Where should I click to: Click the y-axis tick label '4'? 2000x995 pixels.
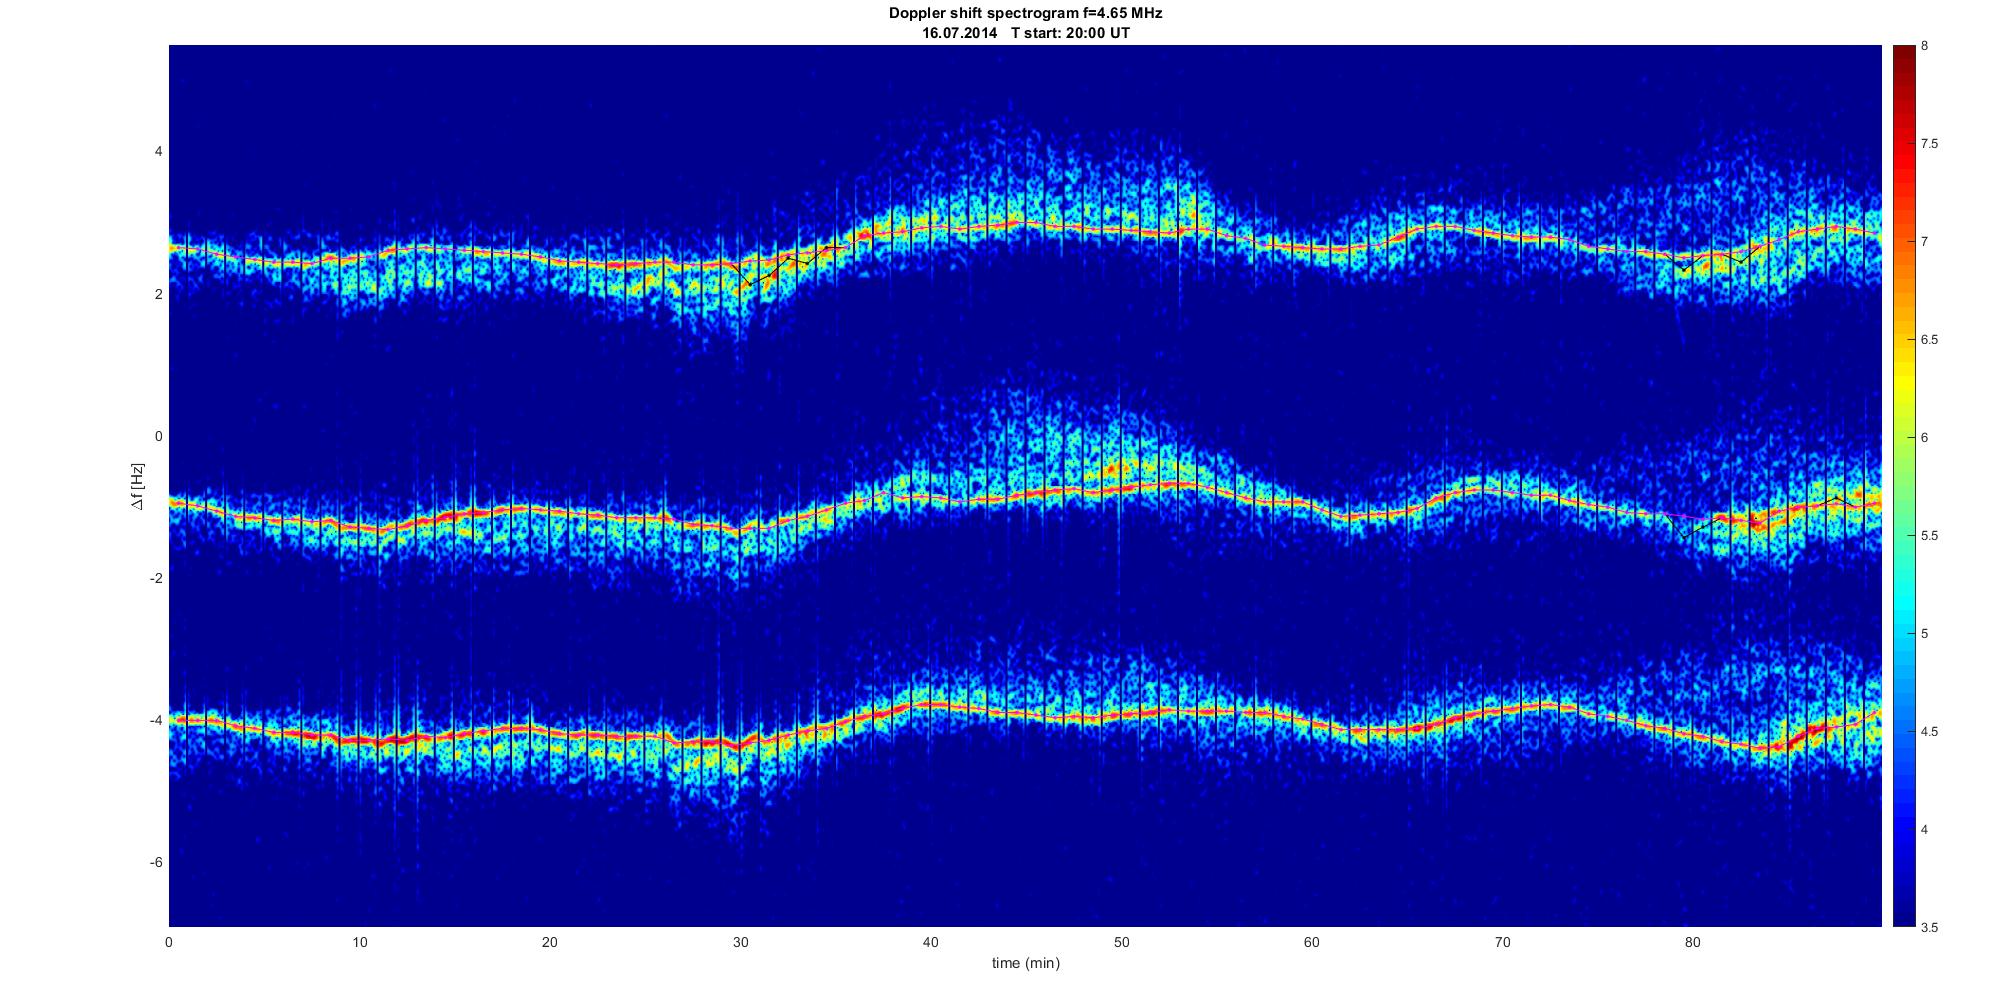pos(158,152)
